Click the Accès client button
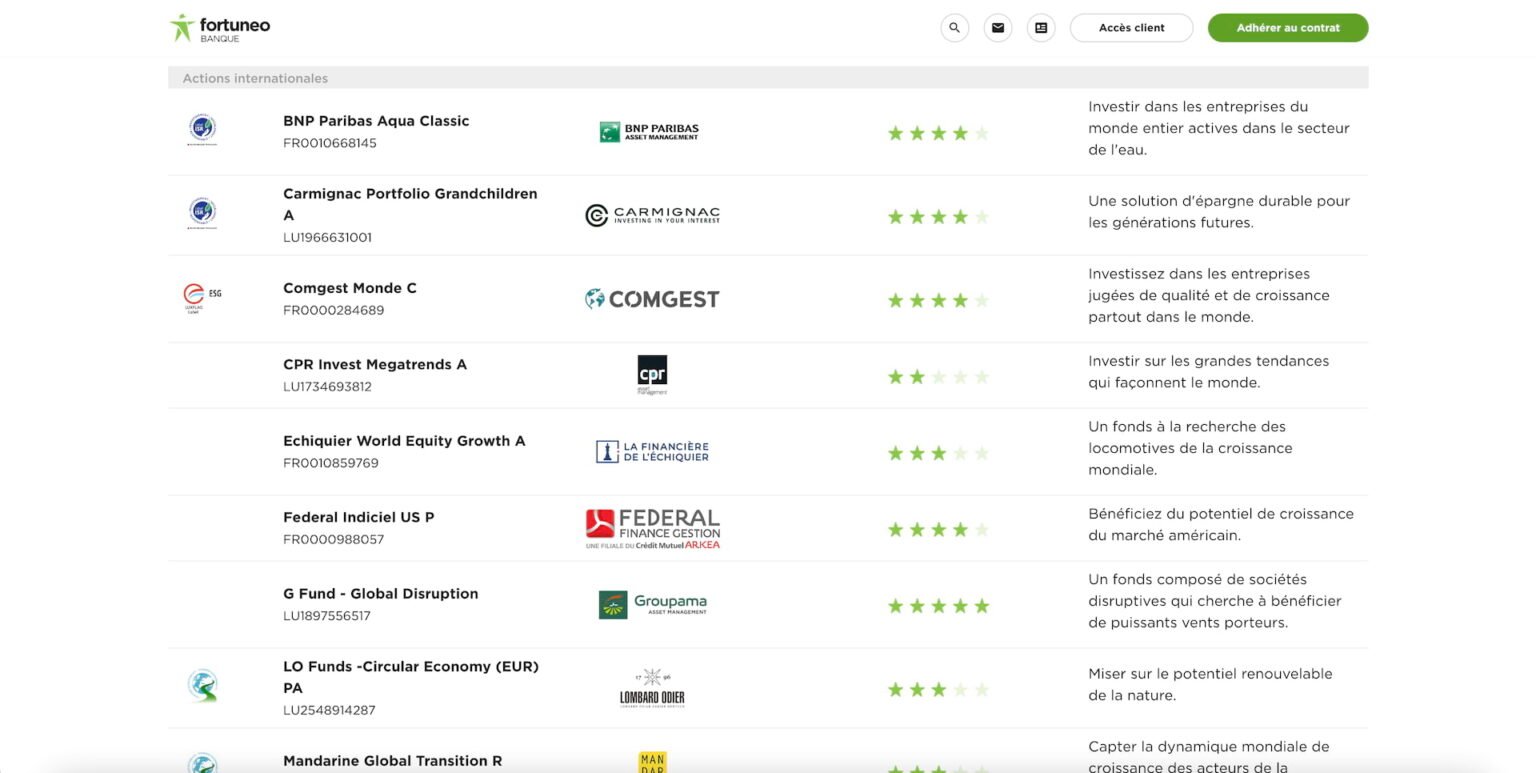 tap(1131, 28)
